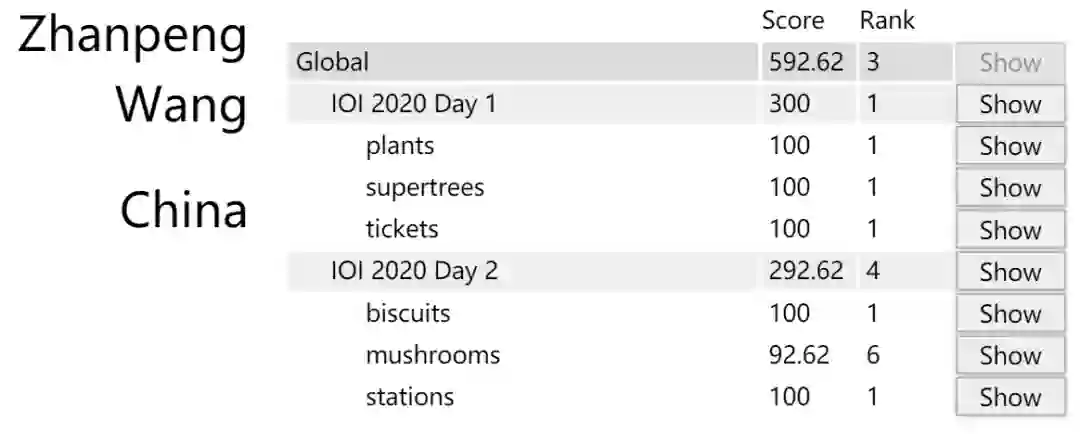Show IOI 2020 Day 2 details
This screenshot has width=1080, height=434.
click(x=1010, y=272)
